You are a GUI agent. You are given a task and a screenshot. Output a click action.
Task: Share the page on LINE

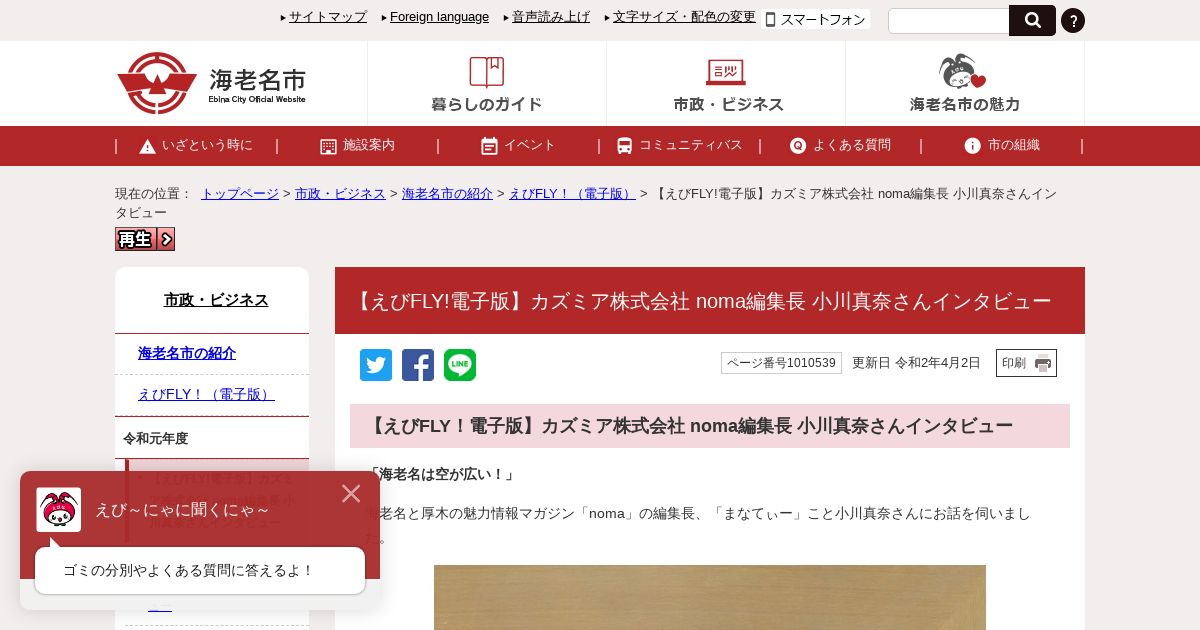tap(460, 365)
